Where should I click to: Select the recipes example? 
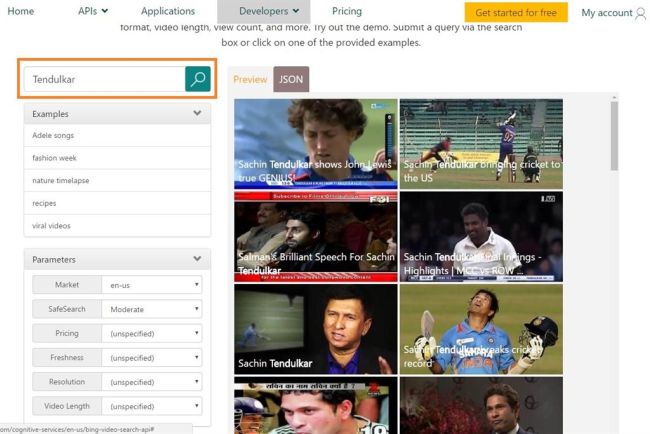point(117,203)
